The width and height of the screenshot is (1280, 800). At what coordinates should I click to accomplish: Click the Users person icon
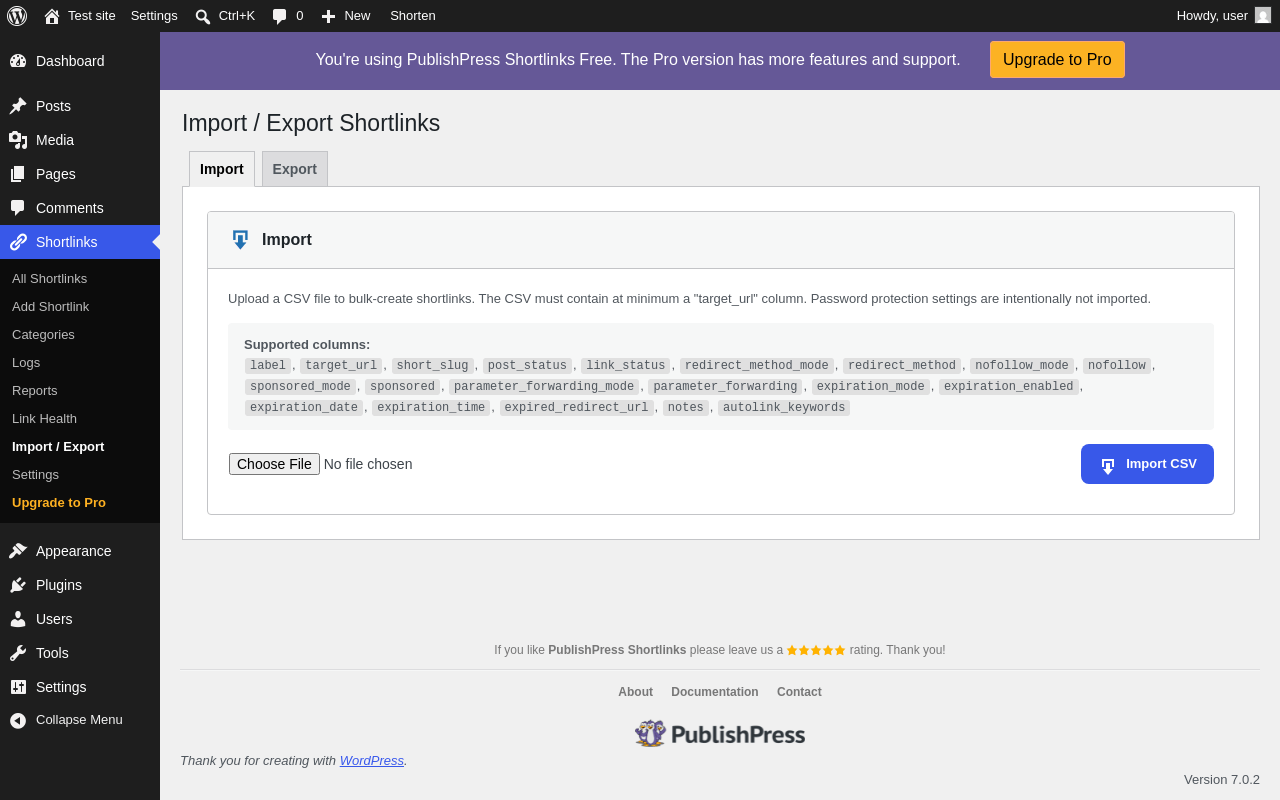(x=18, y=619)
